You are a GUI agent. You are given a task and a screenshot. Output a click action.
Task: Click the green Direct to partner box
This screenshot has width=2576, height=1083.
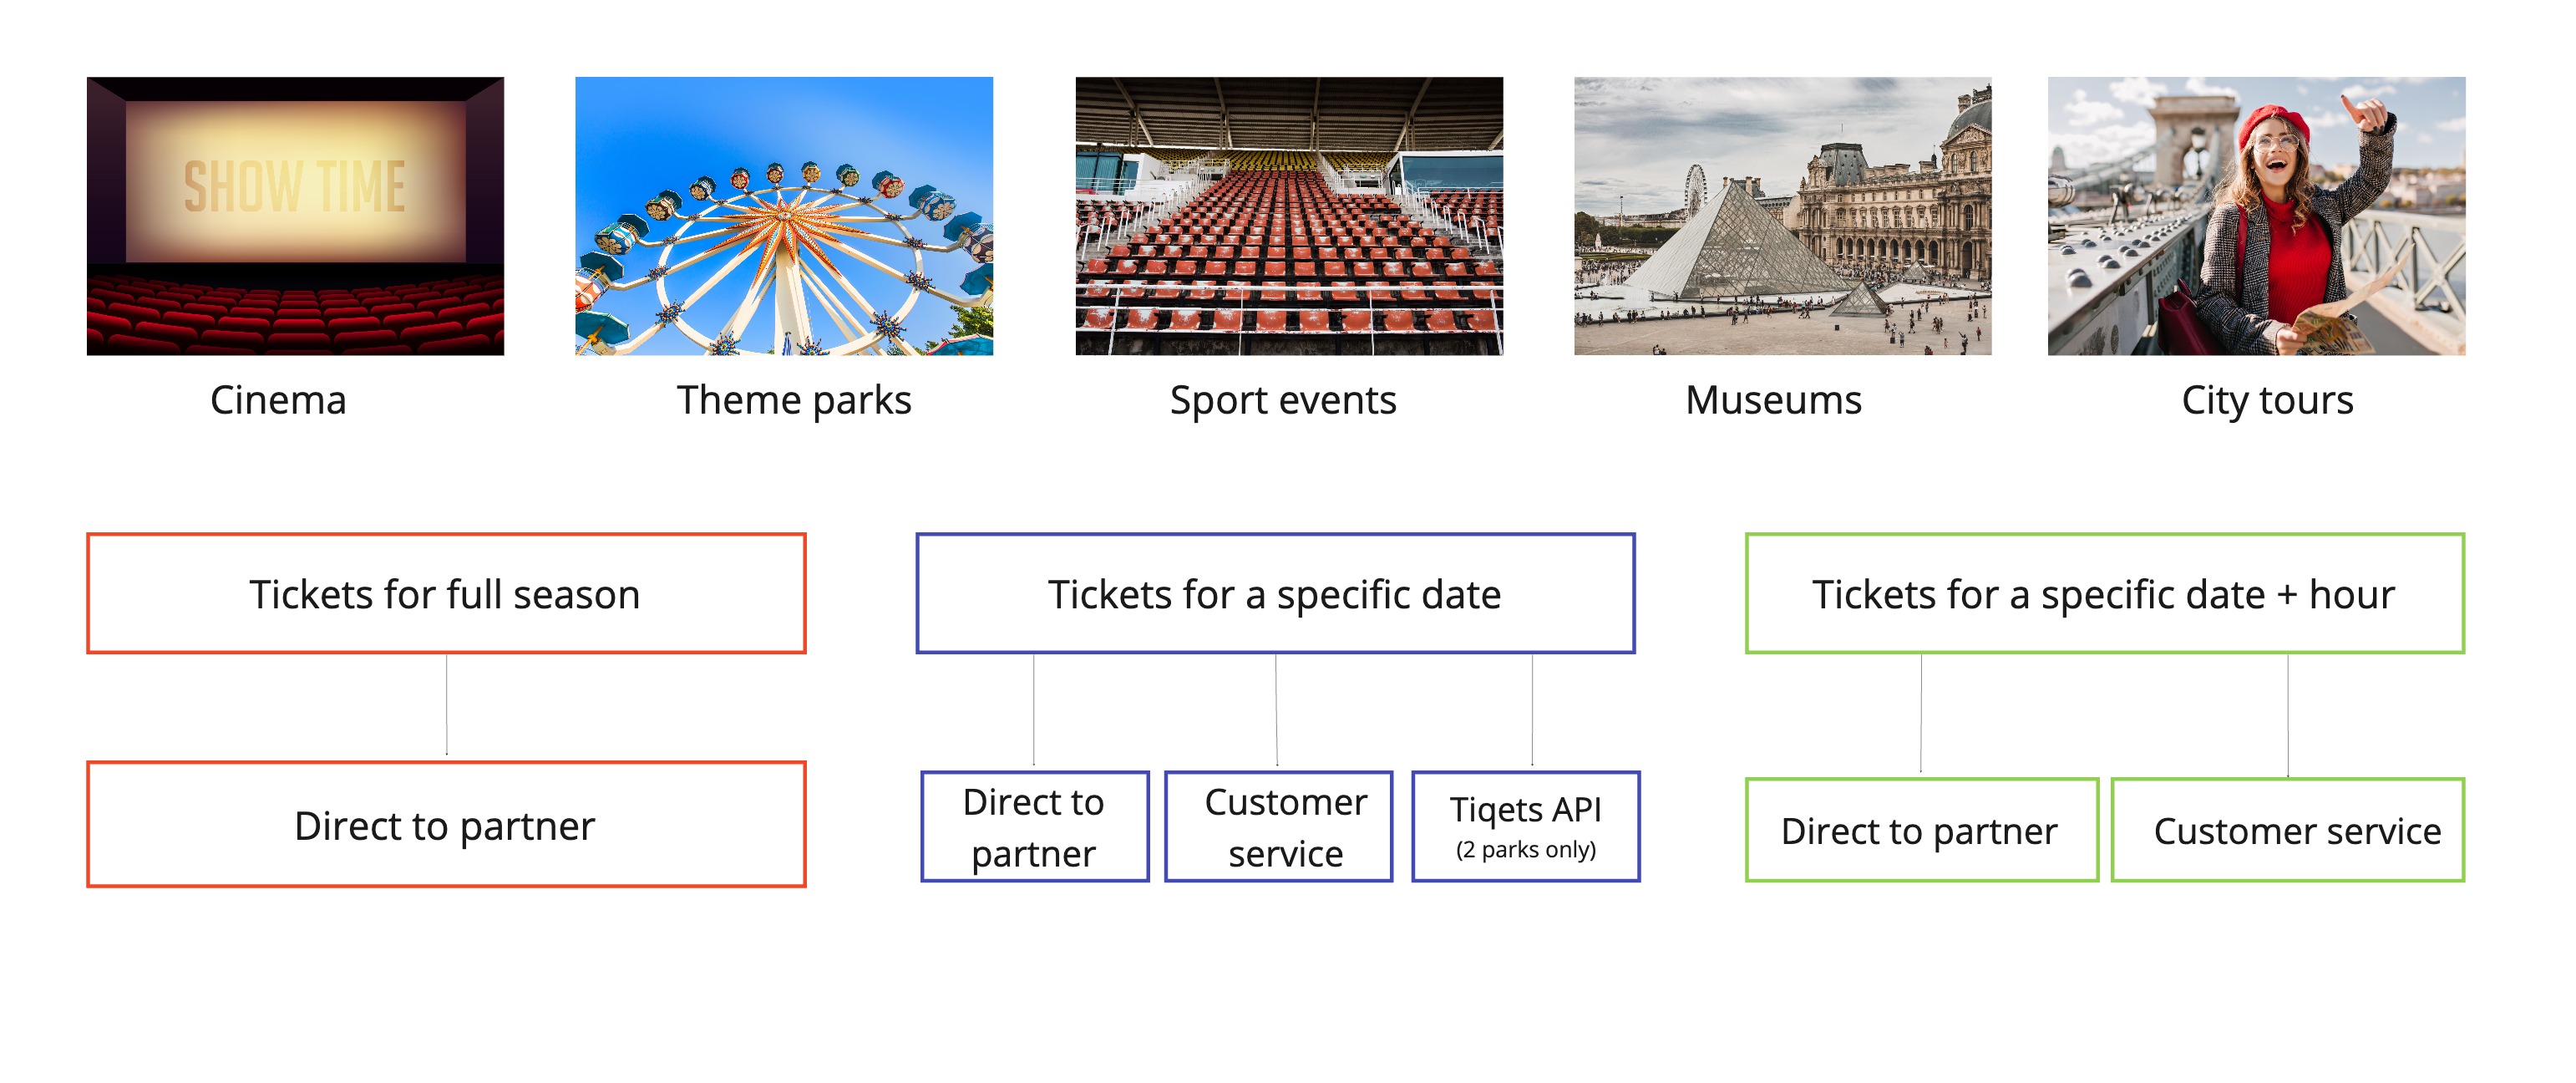click(x=1920, y=830)
